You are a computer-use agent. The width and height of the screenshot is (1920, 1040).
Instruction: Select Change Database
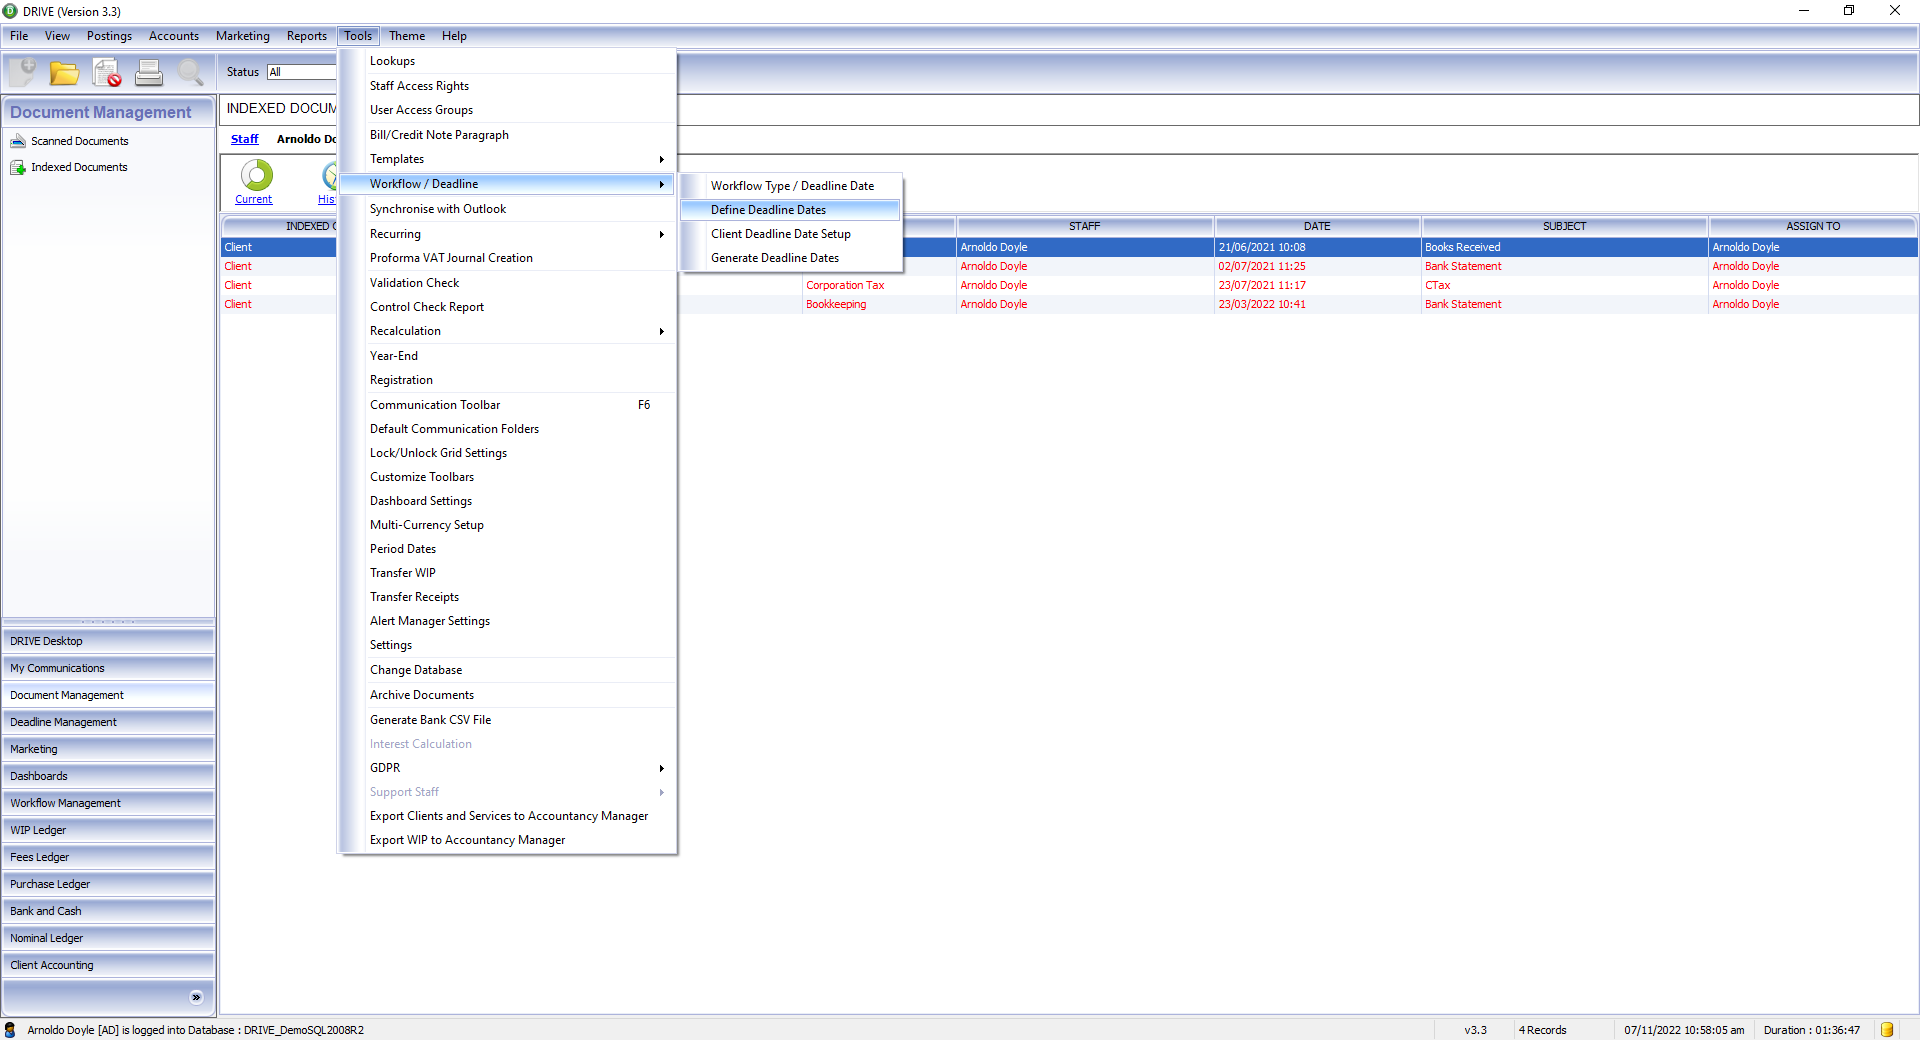coord(507,670)
